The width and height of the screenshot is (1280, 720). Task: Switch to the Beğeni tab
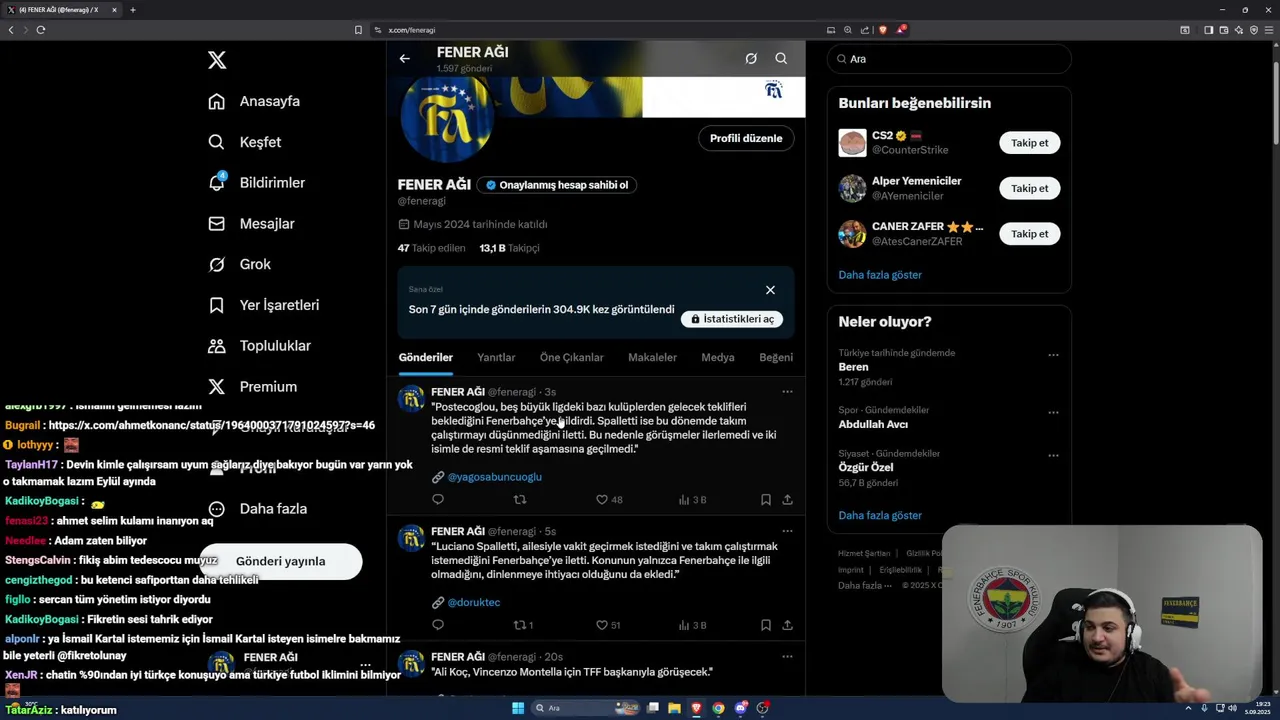click(776, 358)
